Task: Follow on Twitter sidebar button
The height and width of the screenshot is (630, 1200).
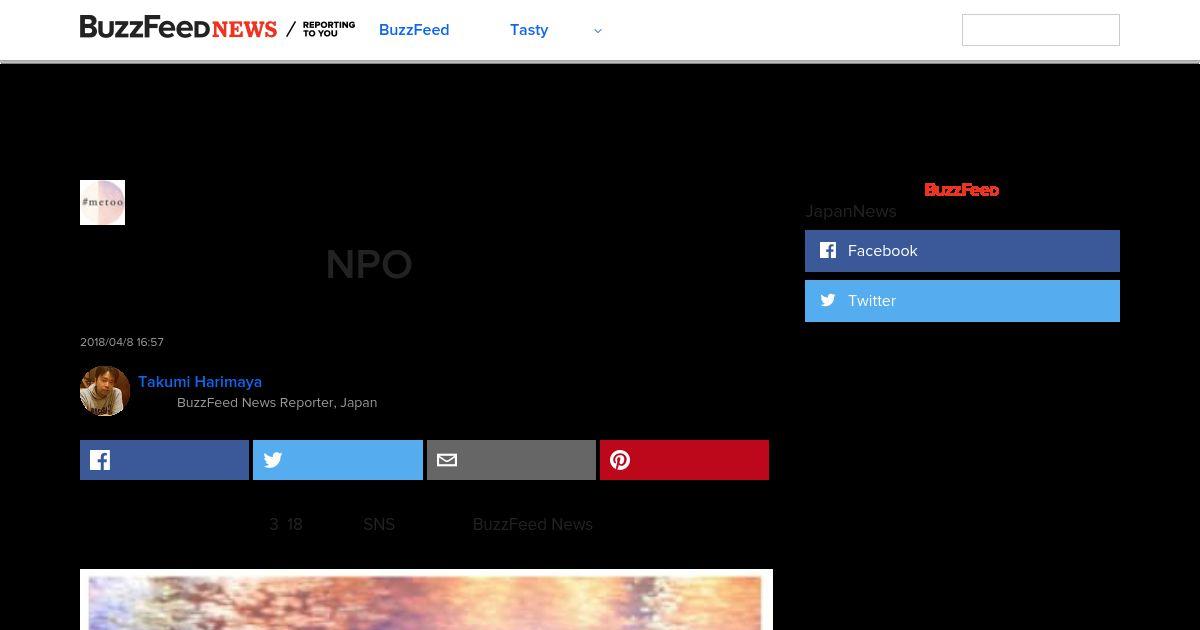Action: [962, 301]
